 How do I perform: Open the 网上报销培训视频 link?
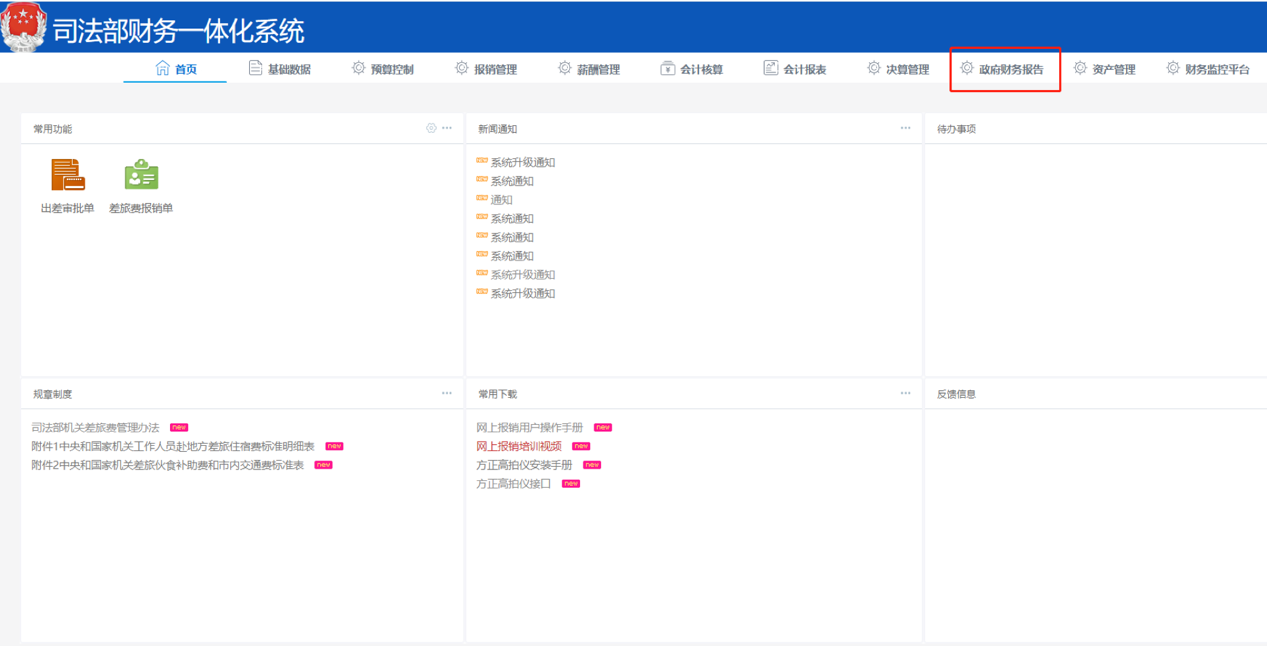519,446
